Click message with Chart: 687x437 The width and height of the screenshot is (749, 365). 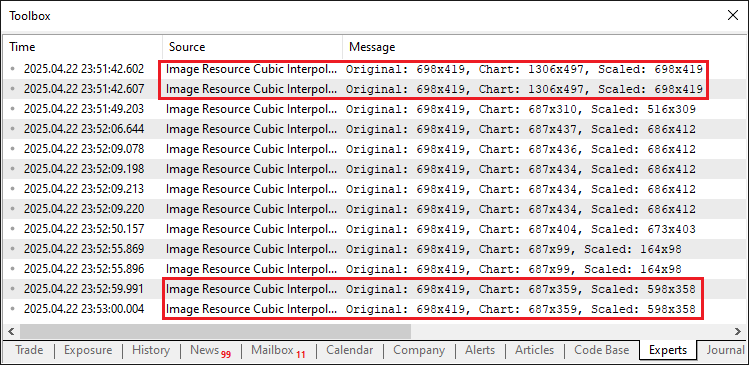(x=521, y=129)
